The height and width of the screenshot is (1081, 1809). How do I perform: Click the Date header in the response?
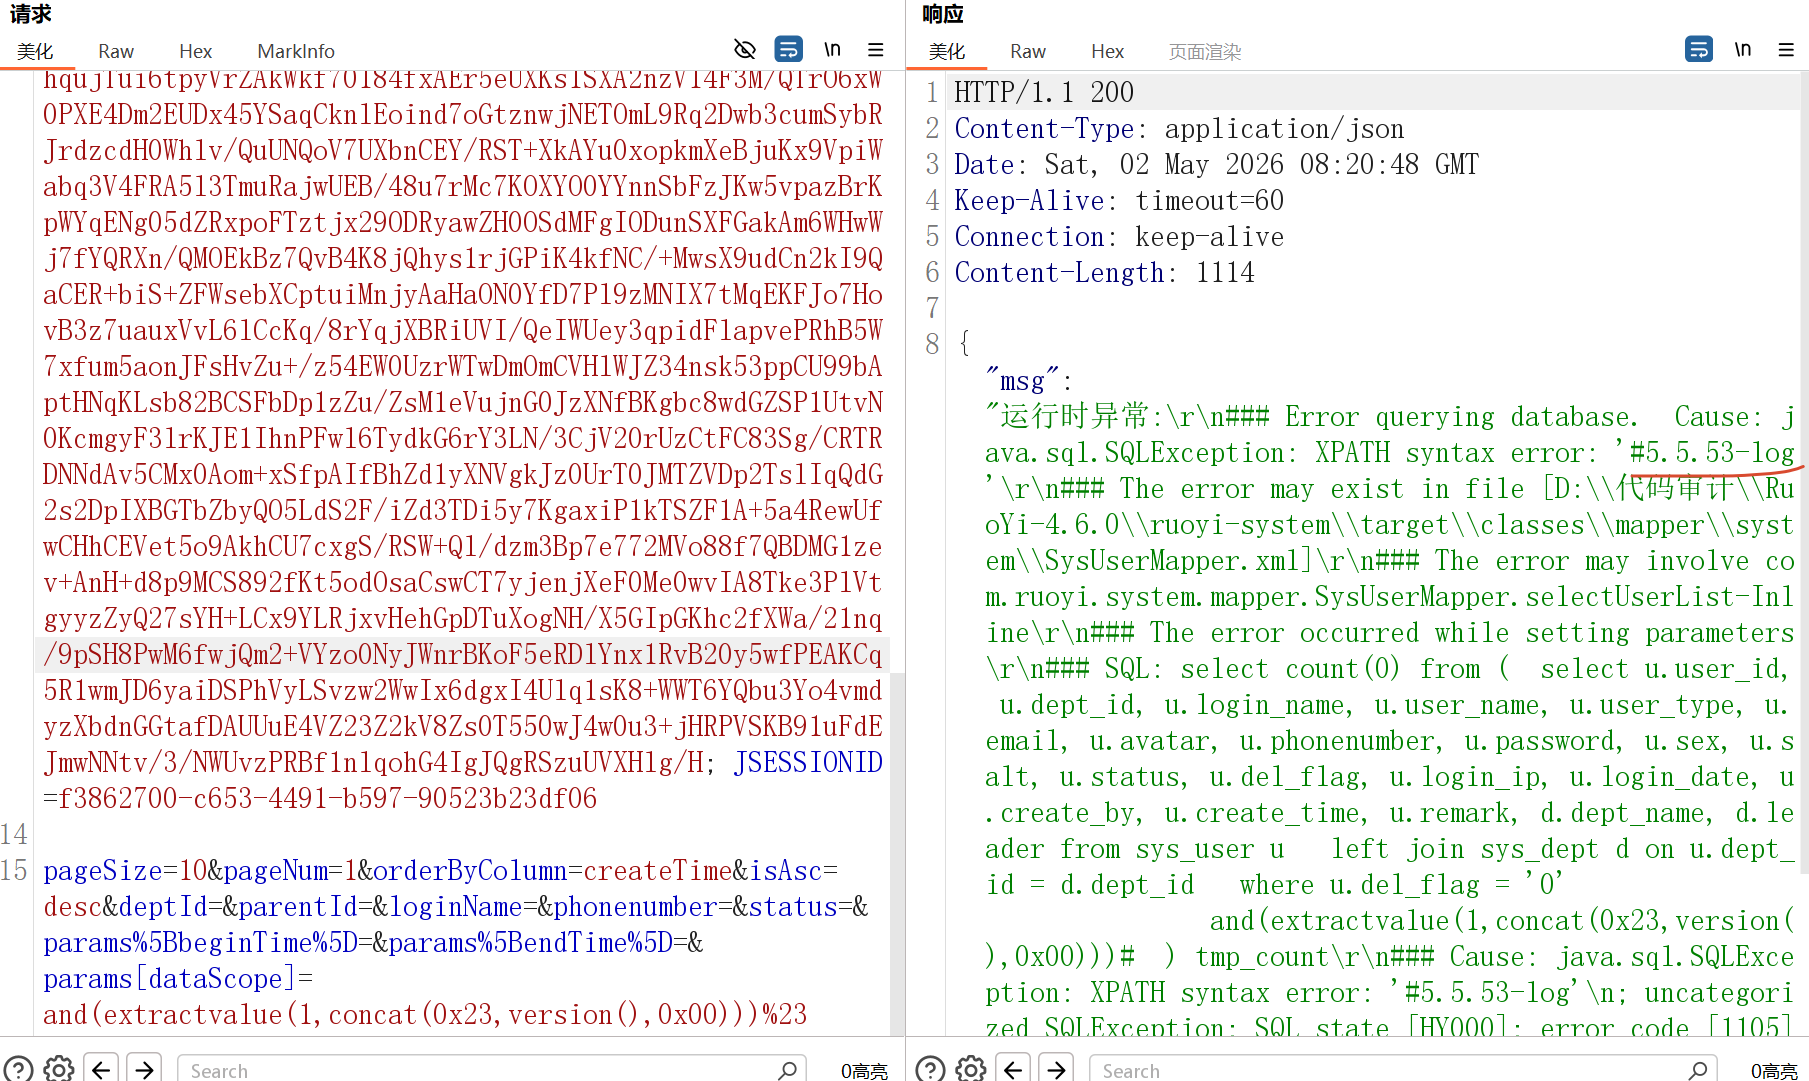pyautogui.click(x=983, y=165)
